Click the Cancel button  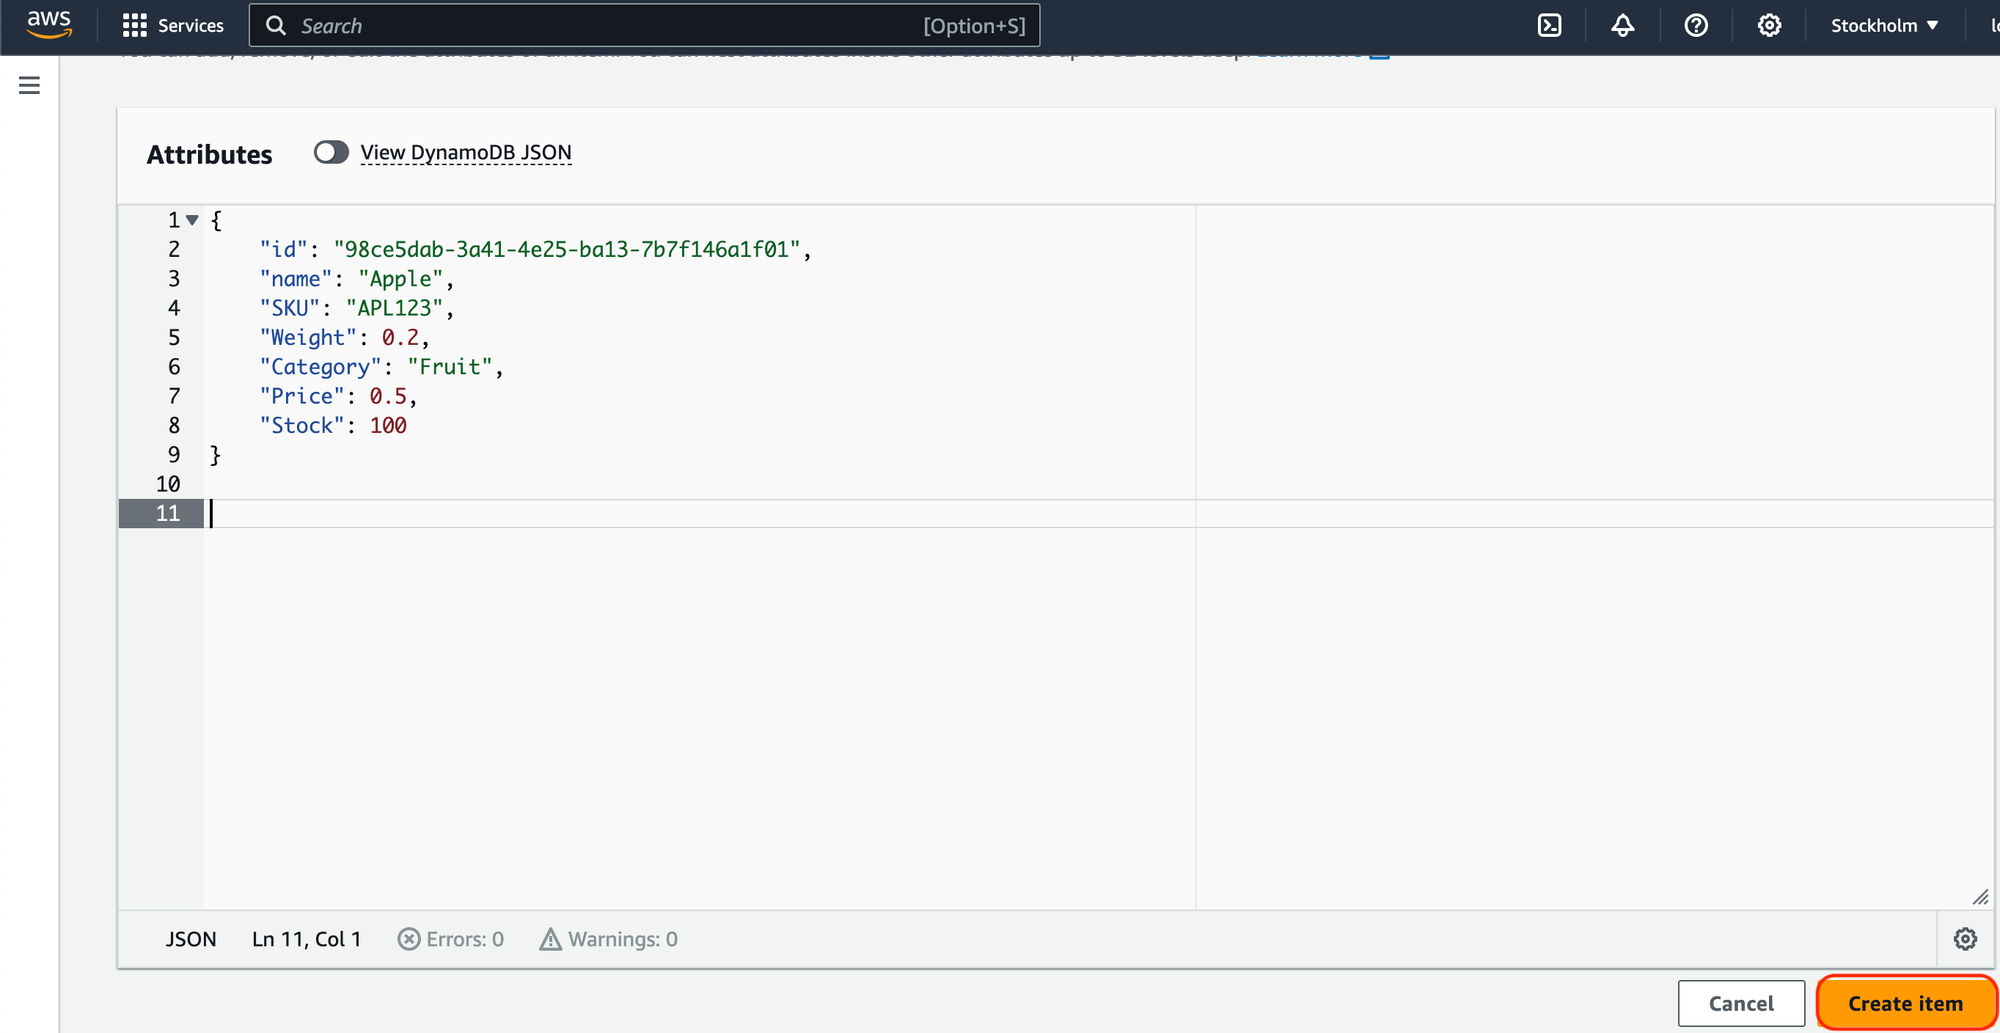tap(1741, 1003)
